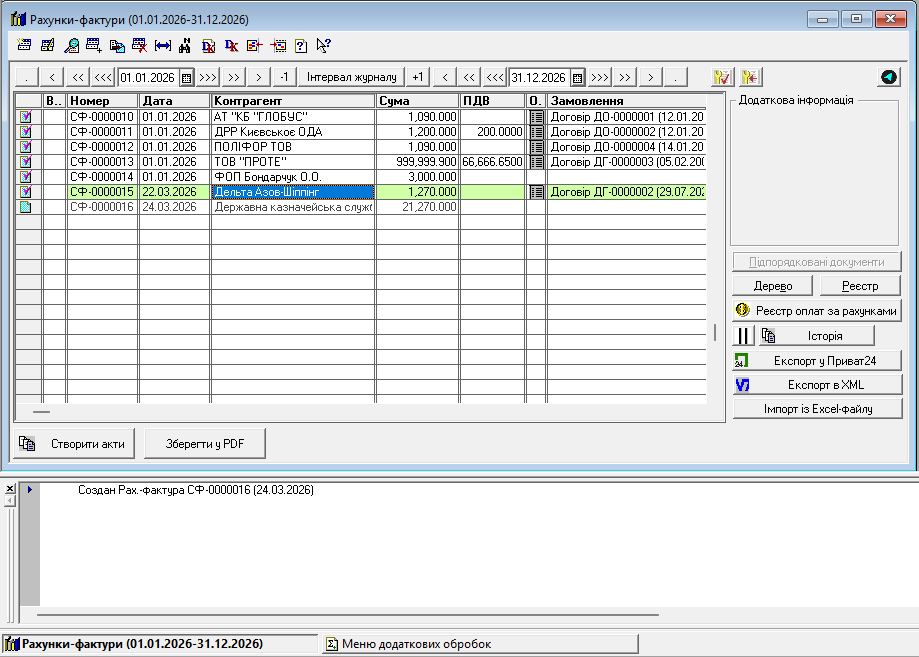Click the Privat24 icon beside export button
919x657 pixels.
[x=742, y=360]
